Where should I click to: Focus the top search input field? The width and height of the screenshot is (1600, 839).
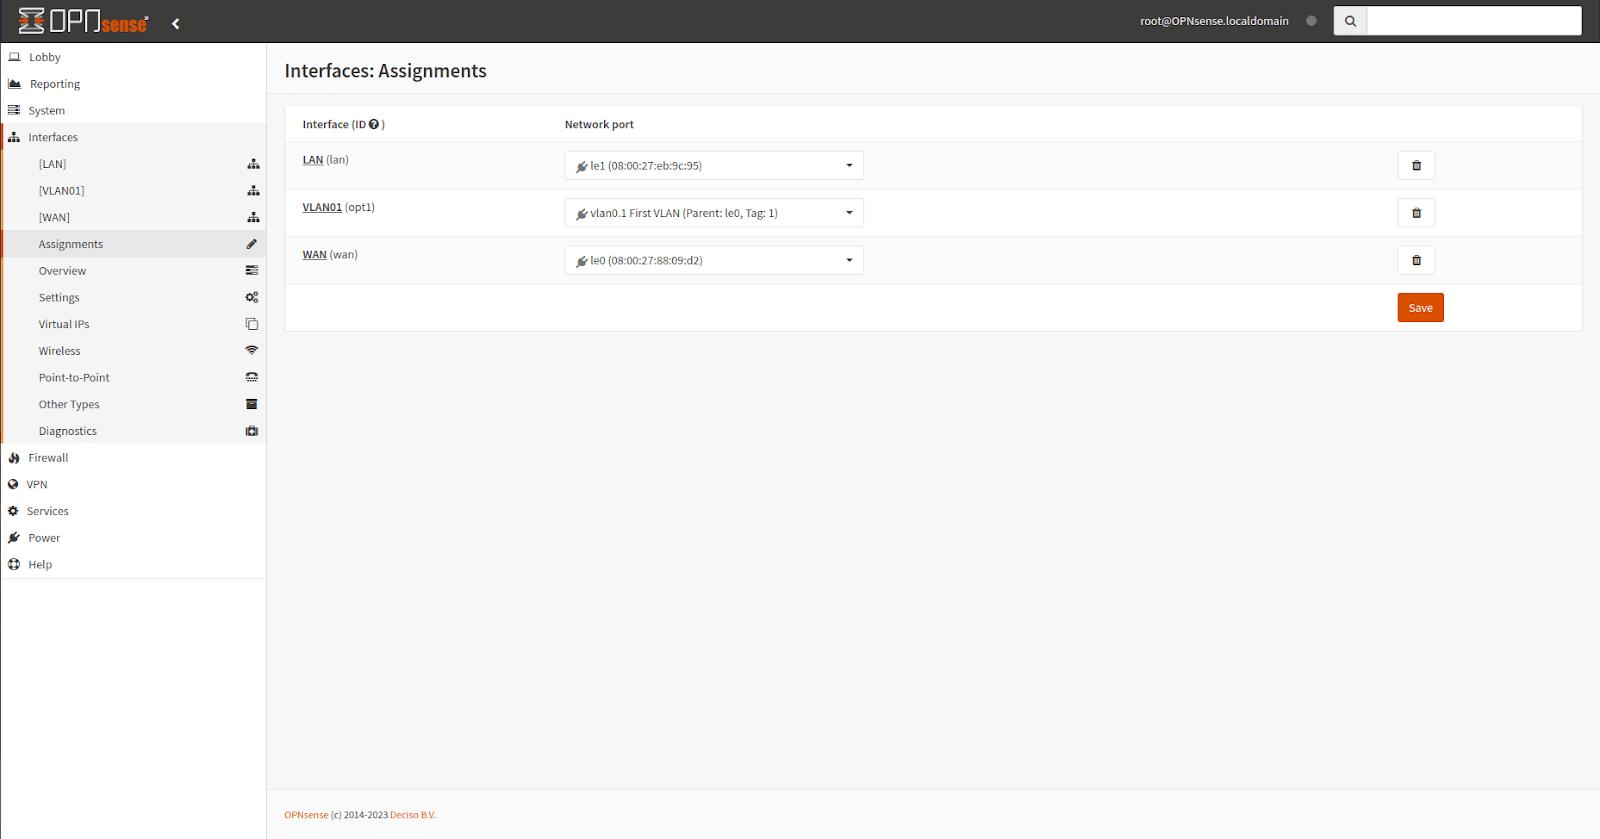pos(1474,21)
